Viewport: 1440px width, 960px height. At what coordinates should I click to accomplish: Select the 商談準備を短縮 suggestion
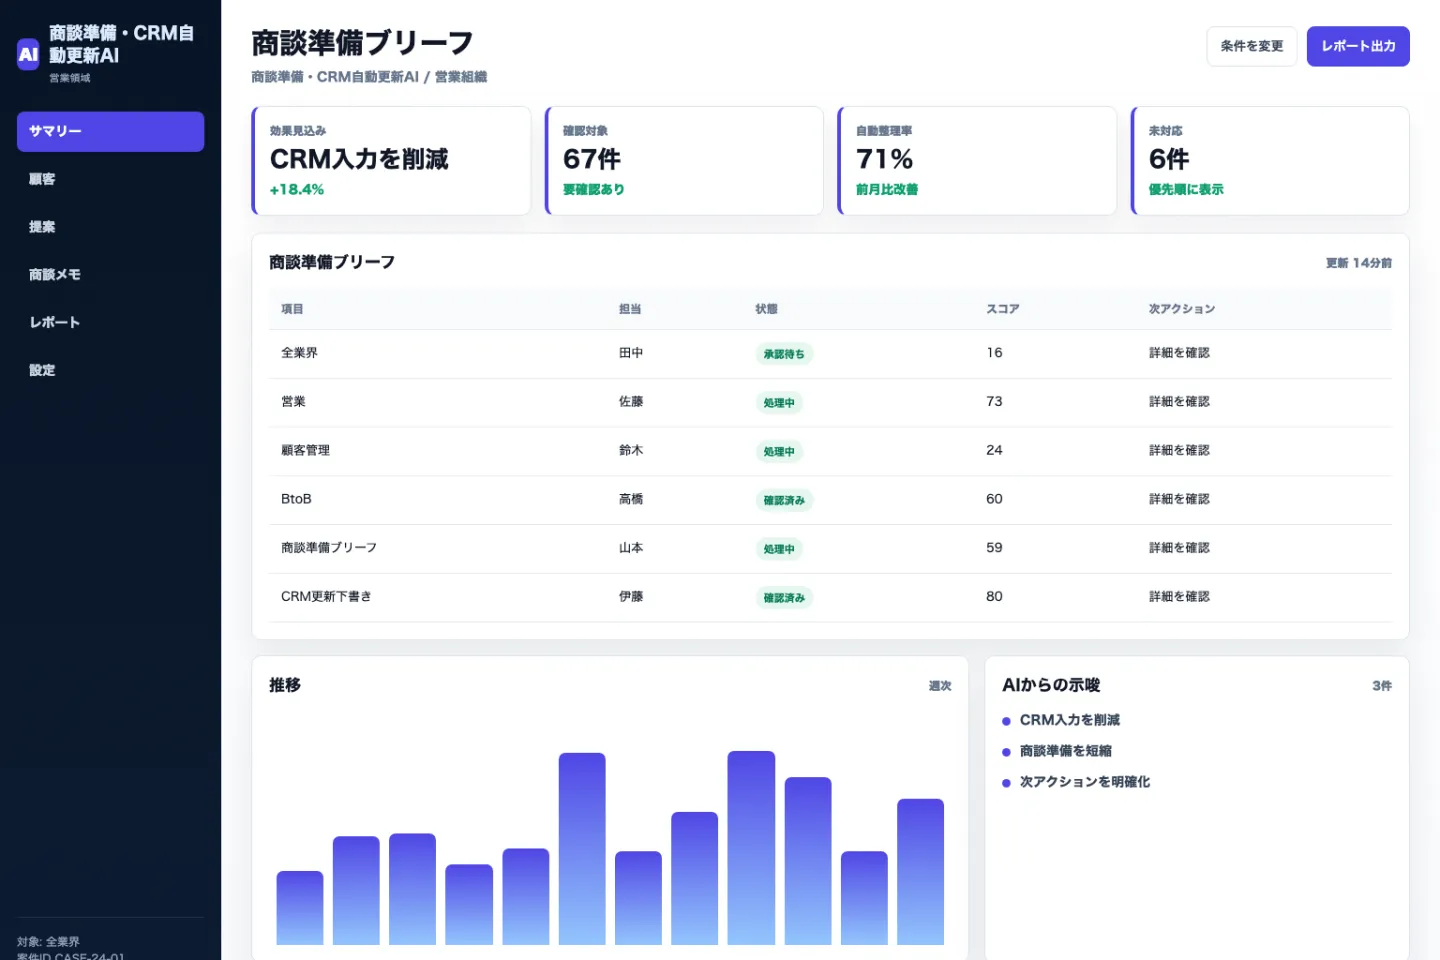[x=1065, y=751]
